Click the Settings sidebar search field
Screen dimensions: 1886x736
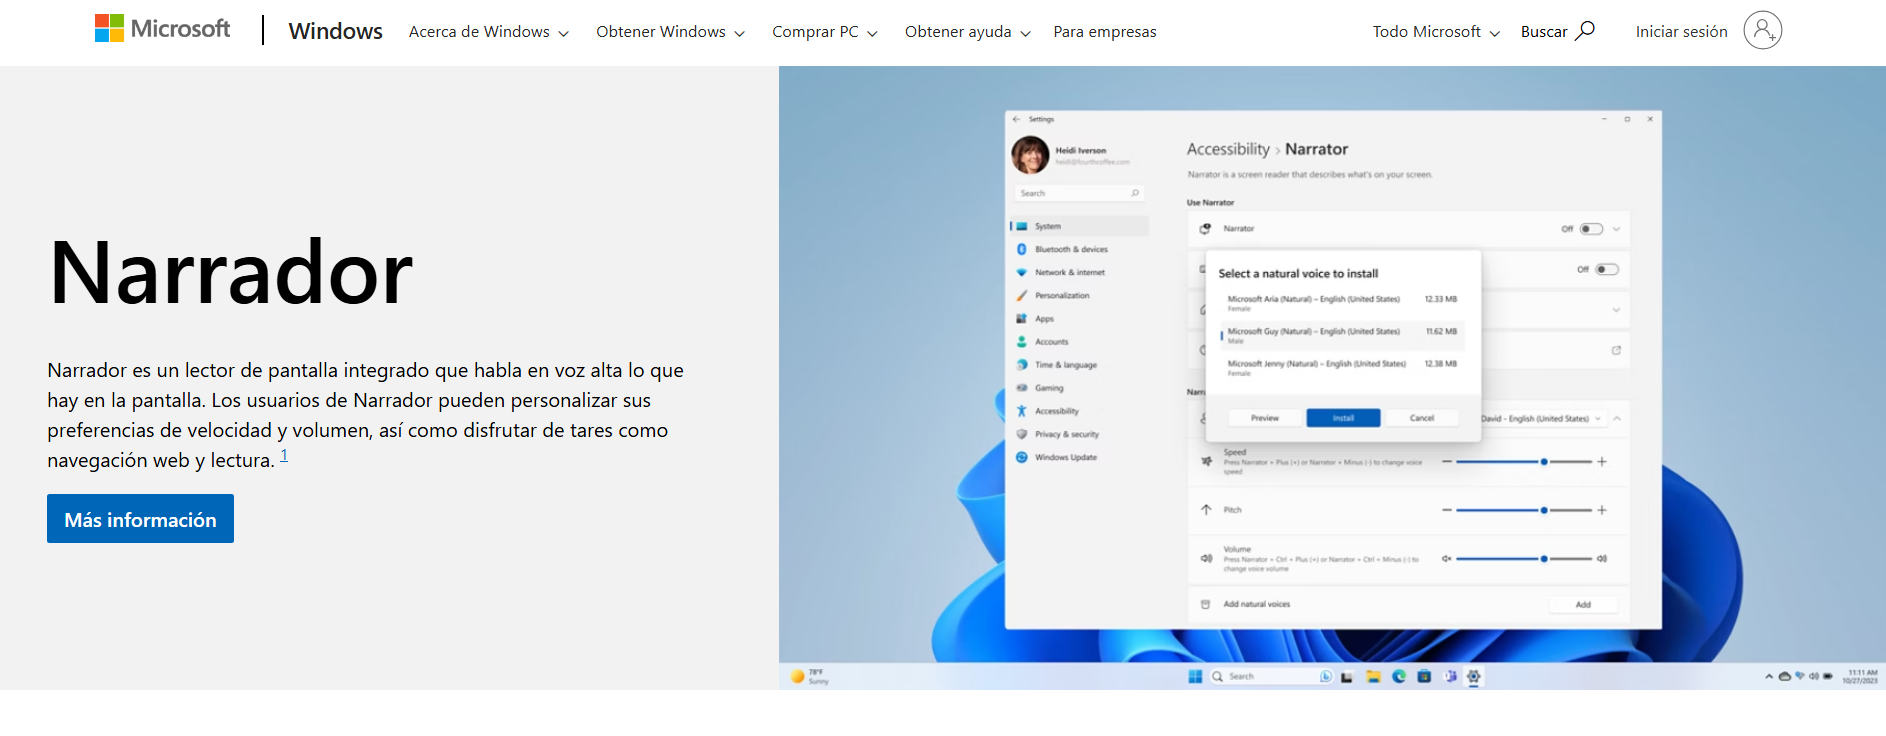click(x=1079, y=193)
